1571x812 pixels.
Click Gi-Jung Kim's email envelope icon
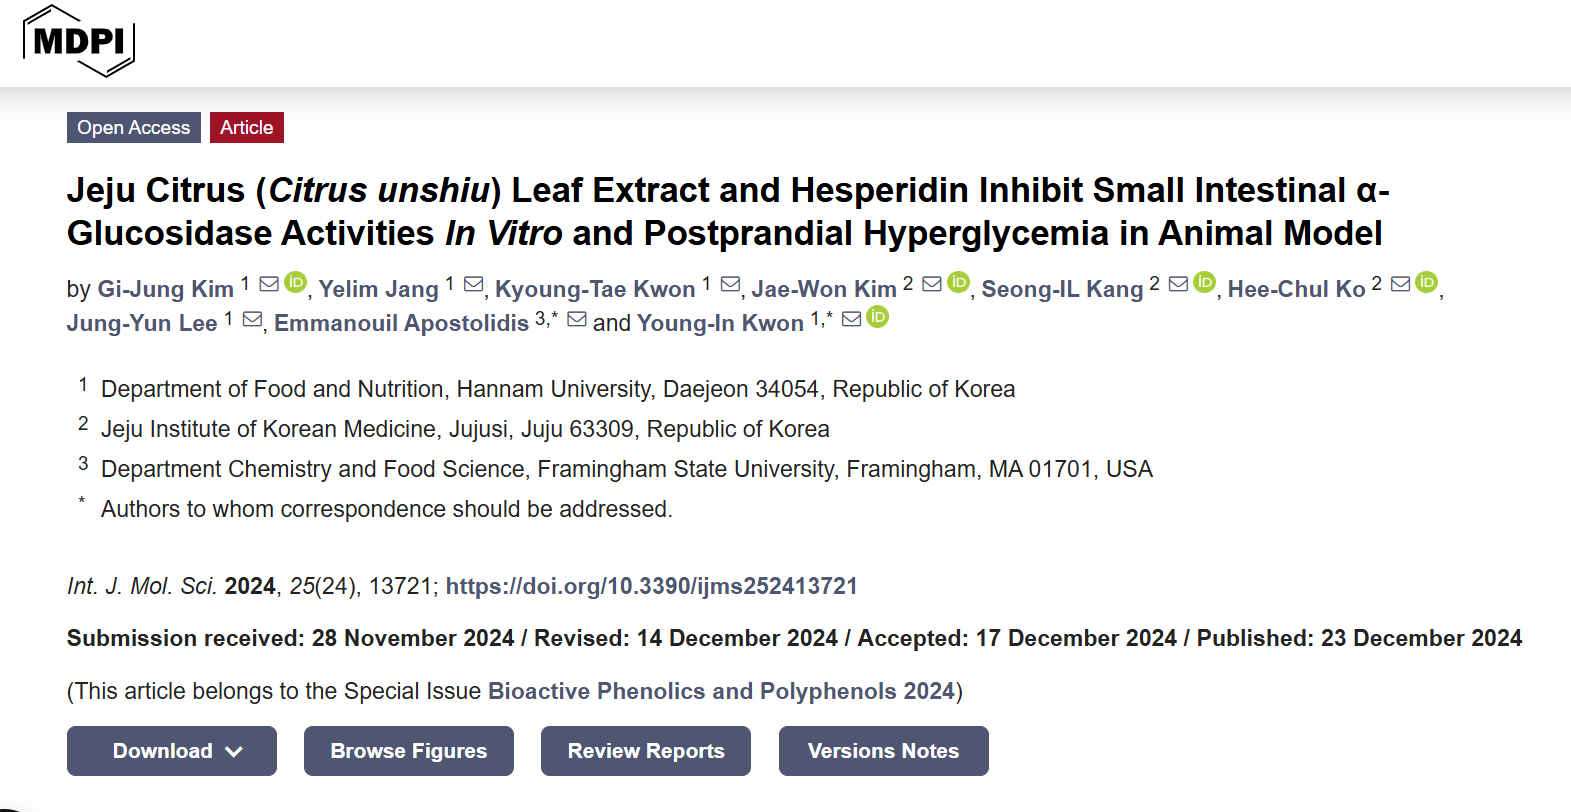pos(269,284)
